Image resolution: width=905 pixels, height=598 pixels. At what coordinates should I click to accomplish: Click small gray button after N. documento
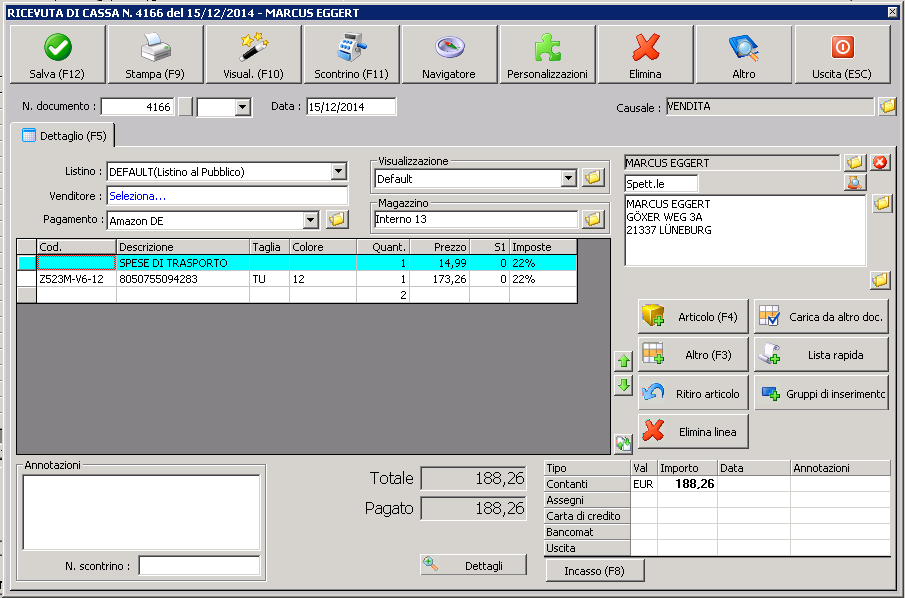(x=185, y=107)
